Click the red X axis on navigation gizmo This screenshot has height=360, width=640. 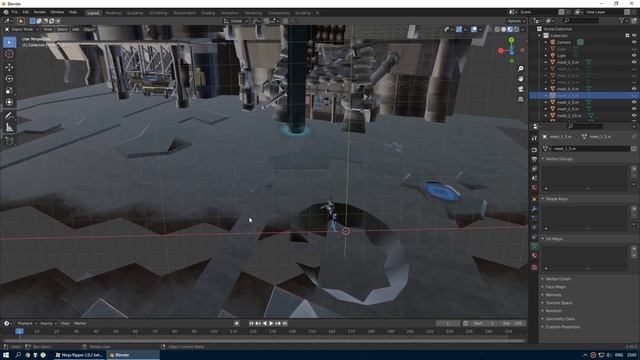pyautogui.click(x=501, y=51)
